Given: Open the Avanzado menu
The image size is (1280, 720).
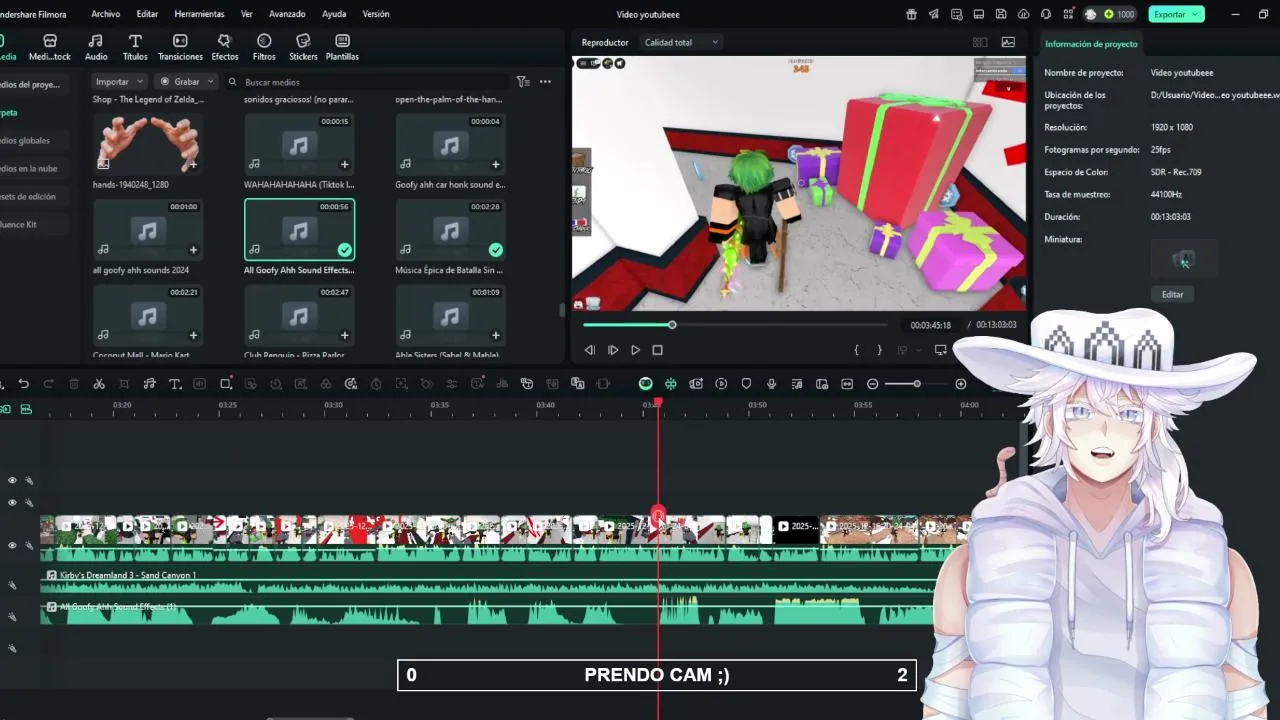Looking at the screenshot, I should [287, 14].
